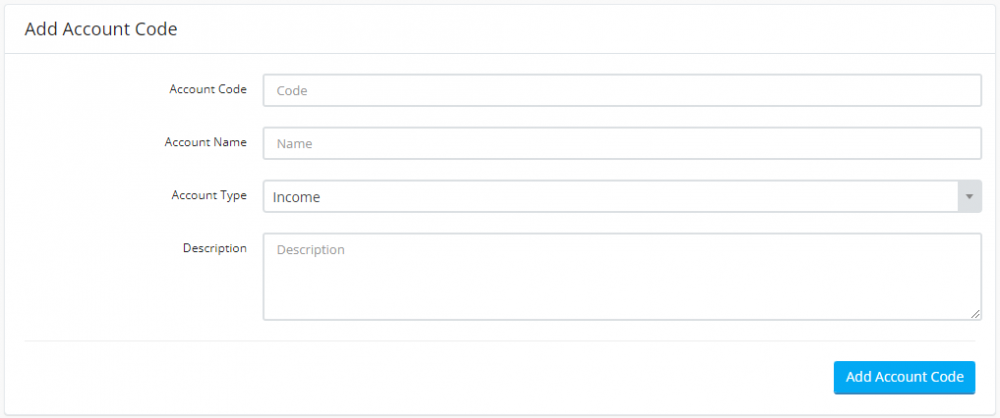This screenshot has height=418, width=1000.
Task: Click the "Code" placeholder text
Action: (x=292, y=90)
